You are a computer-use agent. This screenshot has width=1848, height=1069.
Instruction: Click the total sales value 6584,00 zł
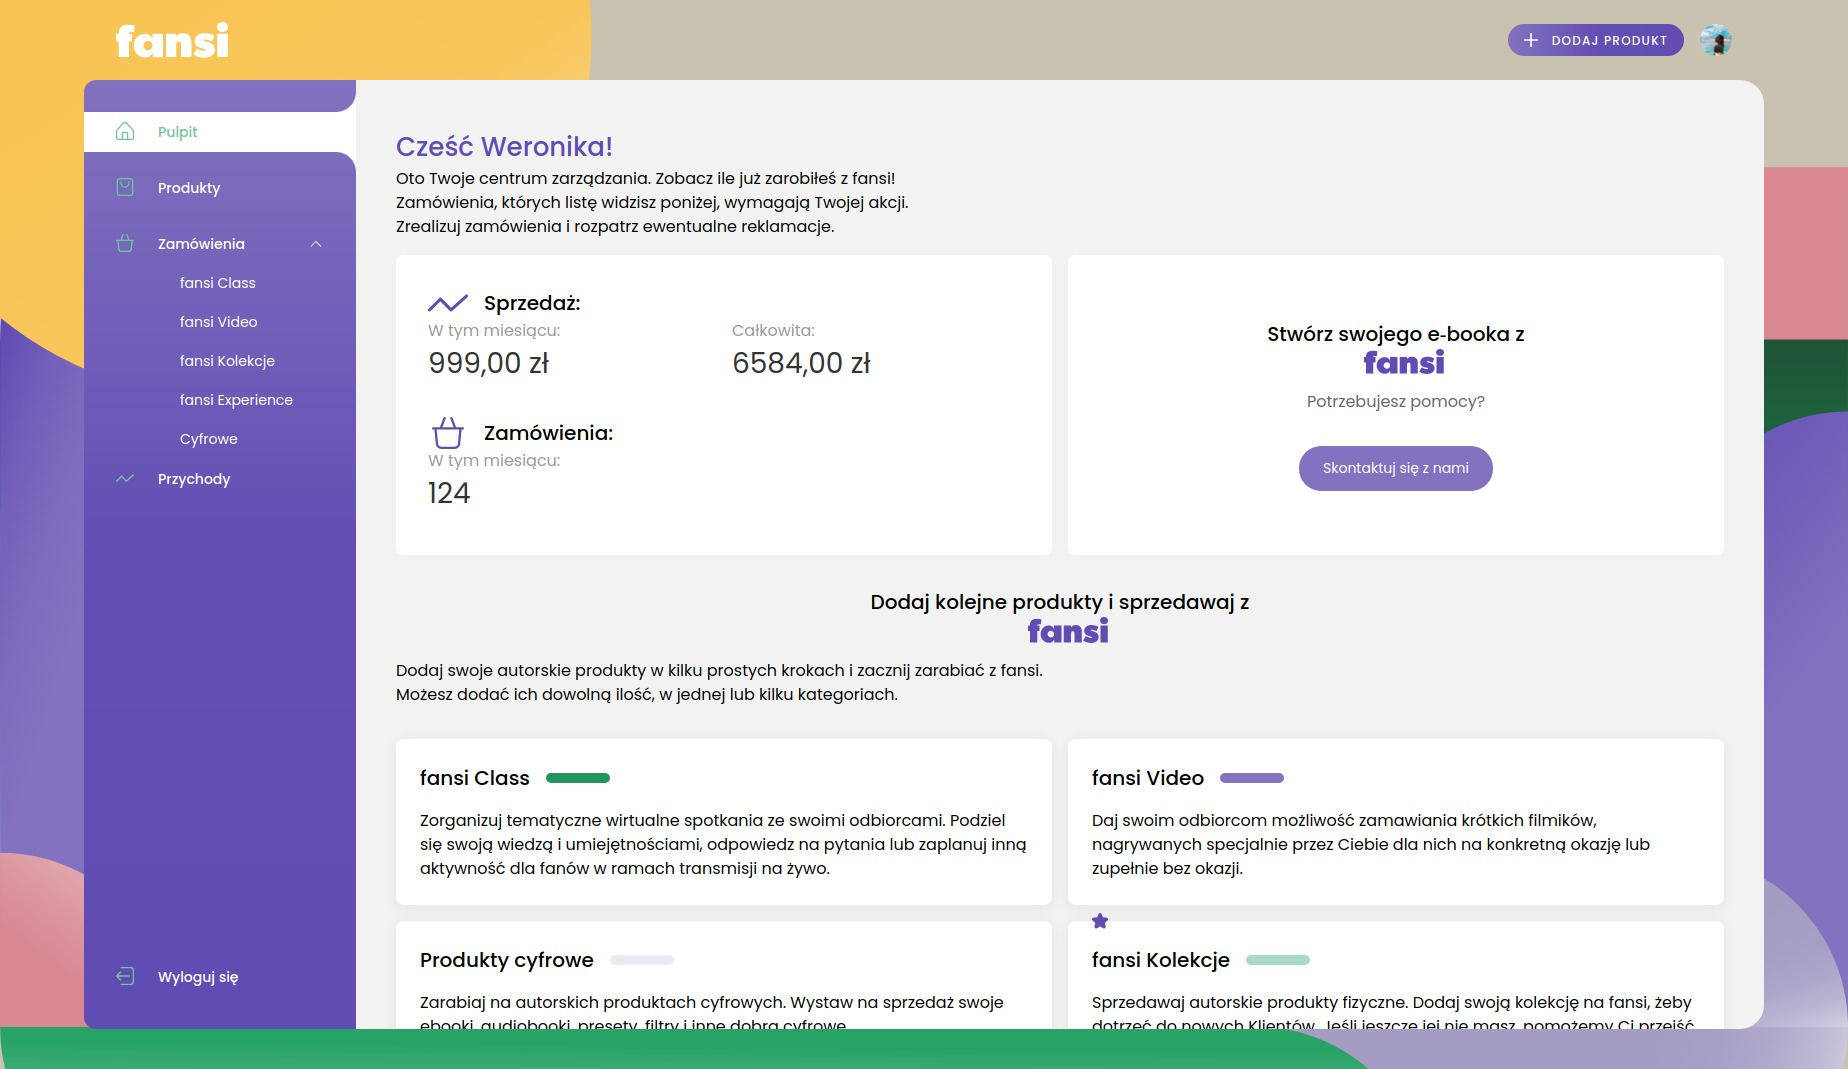click(x=802, y=363)
